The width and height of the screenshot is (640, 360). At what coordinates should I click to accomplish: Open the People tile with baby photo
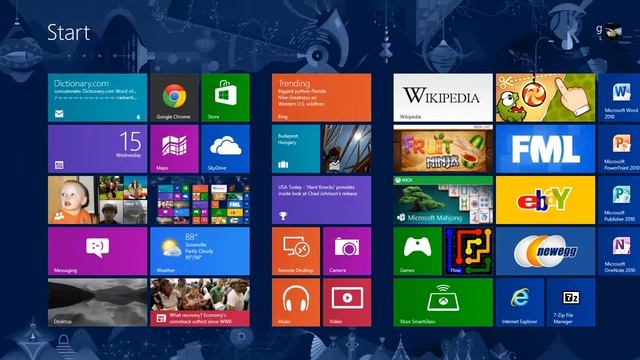[98, 200]
